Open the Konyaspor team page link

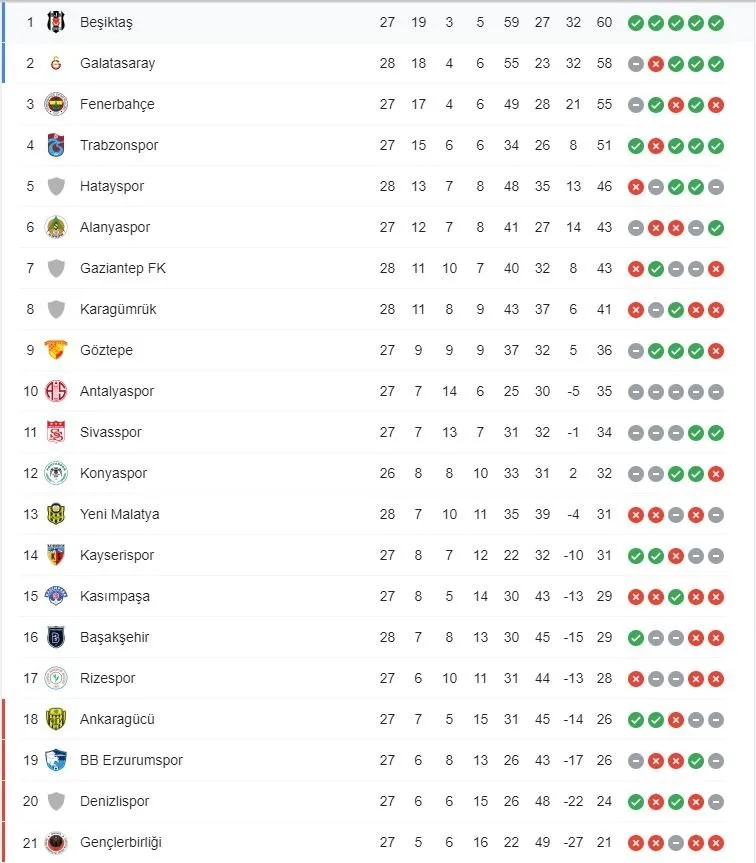(113, 473)
